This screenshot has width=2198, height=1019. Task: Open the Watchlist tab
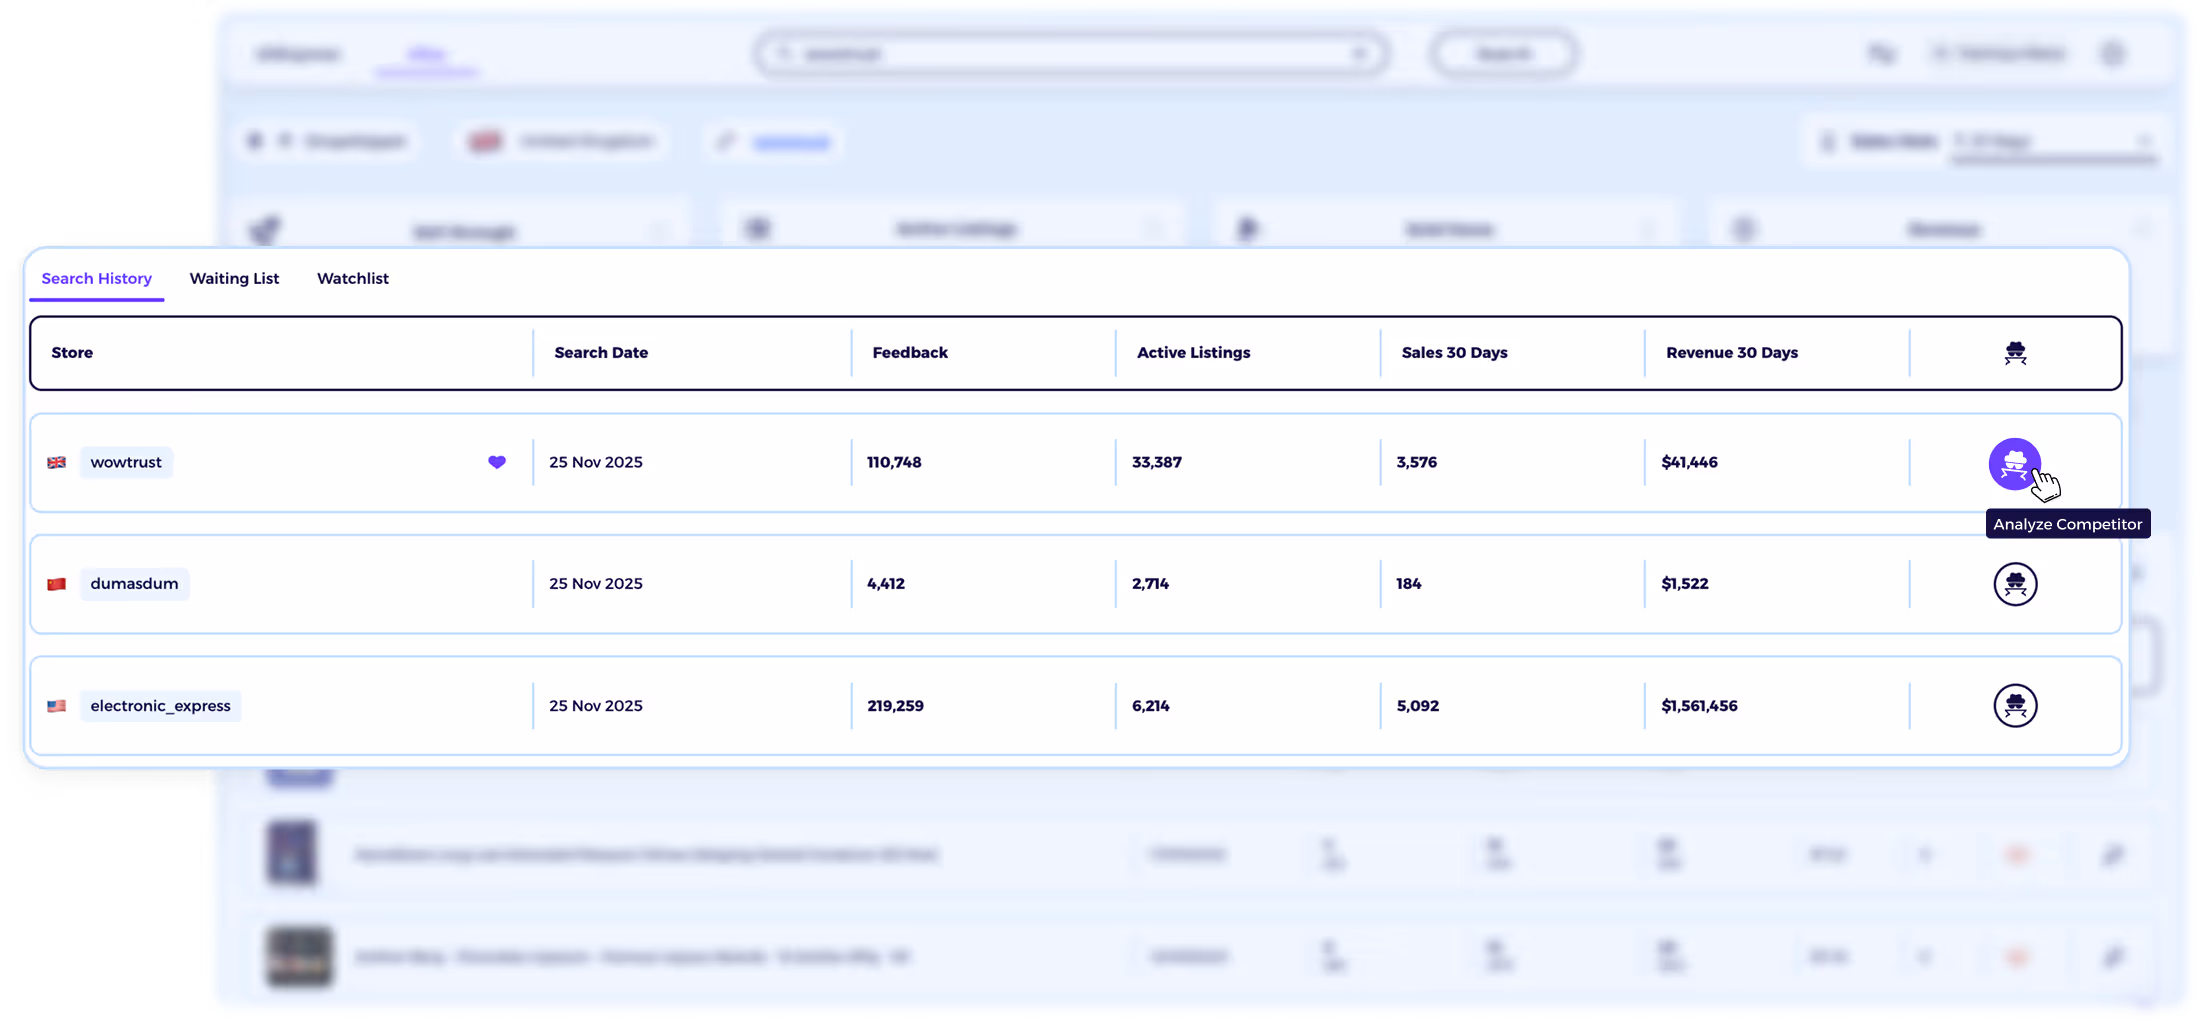point(352,278)
